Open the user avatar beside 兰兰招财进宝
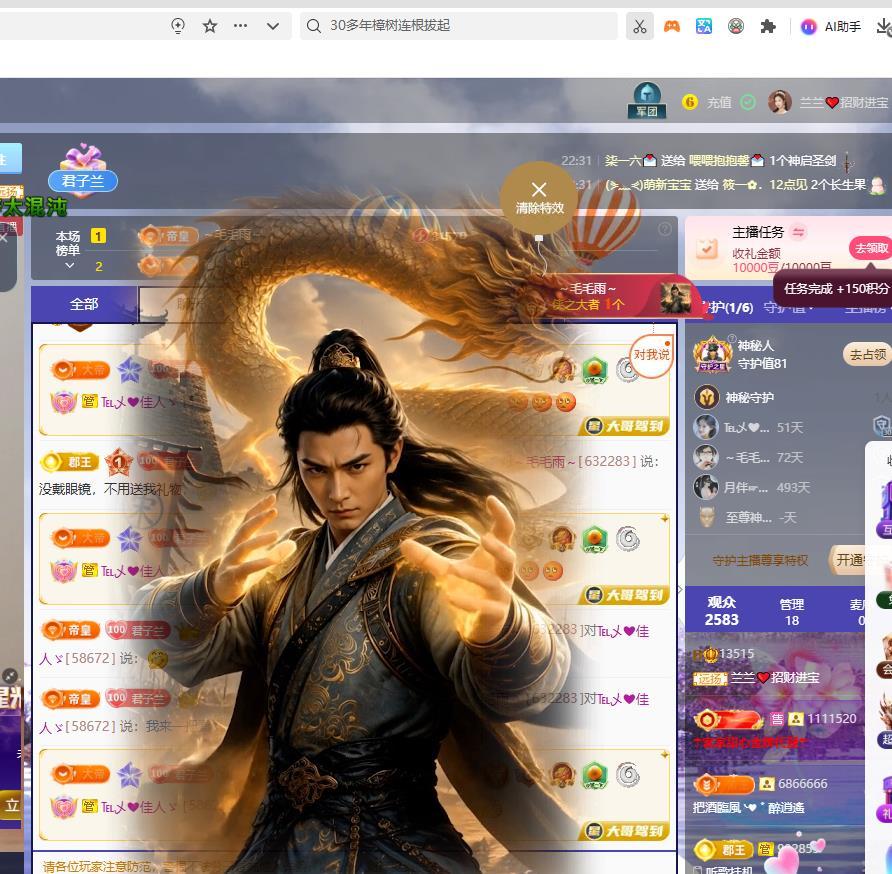The image size is (892, 874). pos(780,102)
